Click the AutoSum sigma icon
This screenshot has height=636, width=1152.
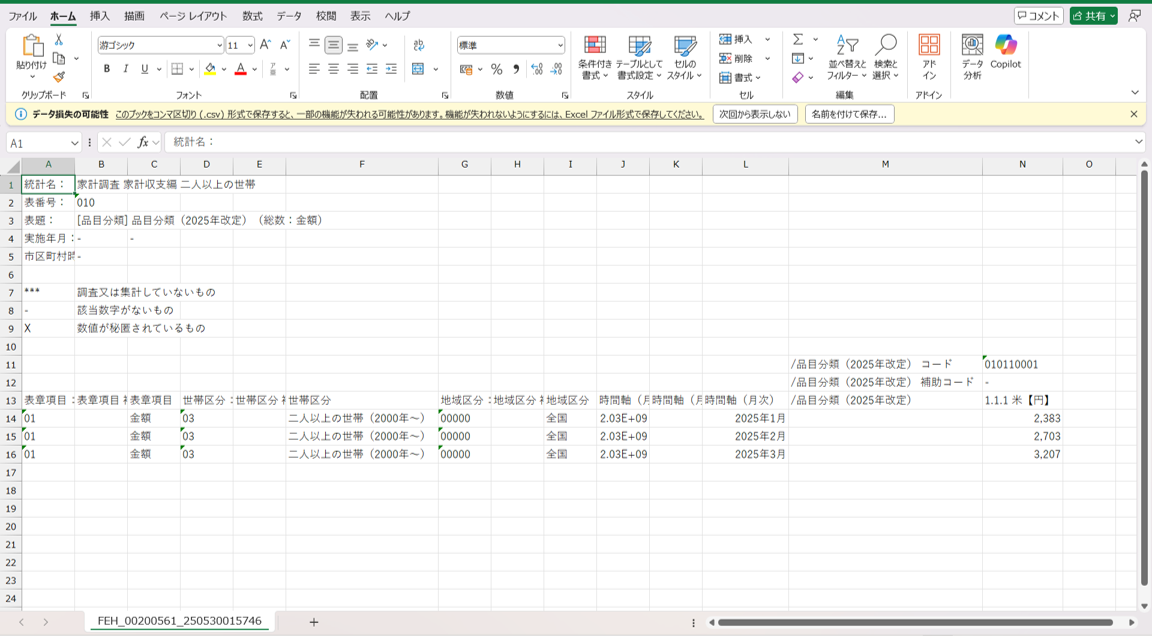[798, 40]
